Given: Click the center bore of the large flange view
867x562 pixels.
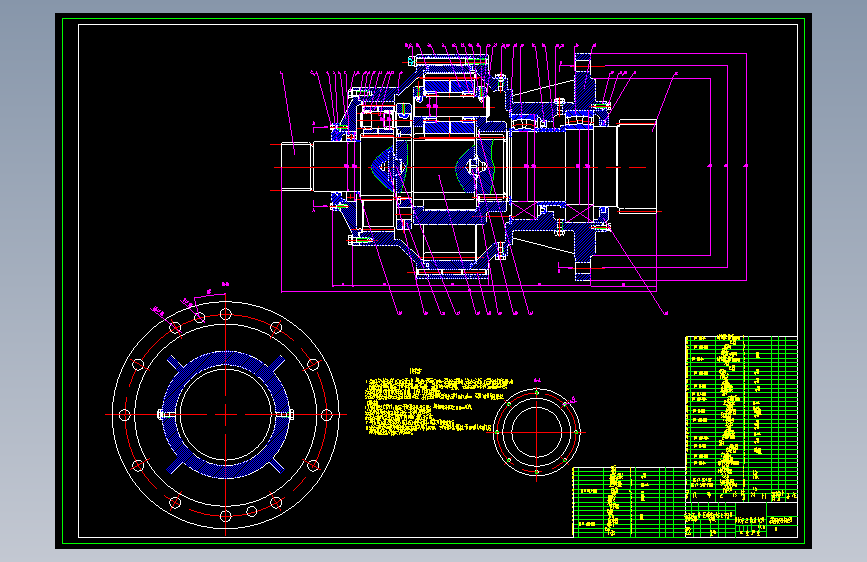Looking at the screenshot, I should [226, 414].
